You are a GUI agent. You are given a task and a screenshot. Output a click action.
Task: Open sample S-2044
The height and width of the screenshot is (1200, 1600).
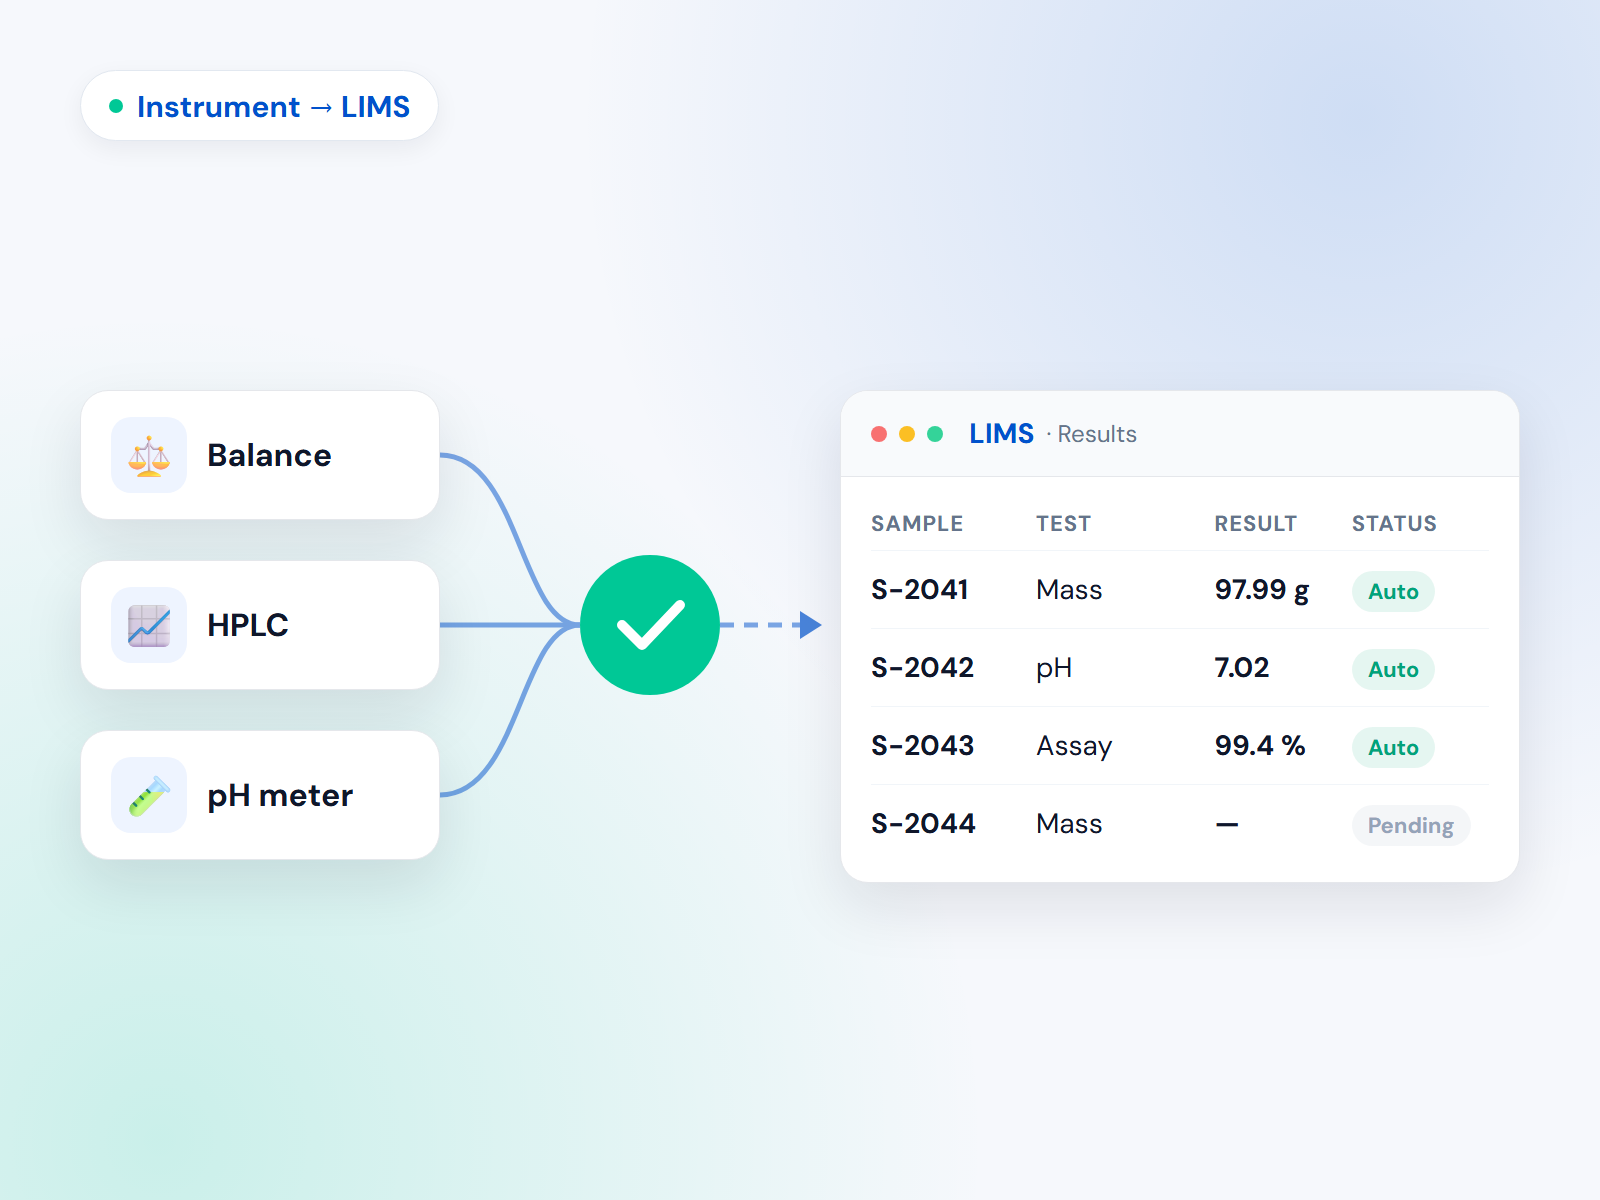tap(923, 824)
